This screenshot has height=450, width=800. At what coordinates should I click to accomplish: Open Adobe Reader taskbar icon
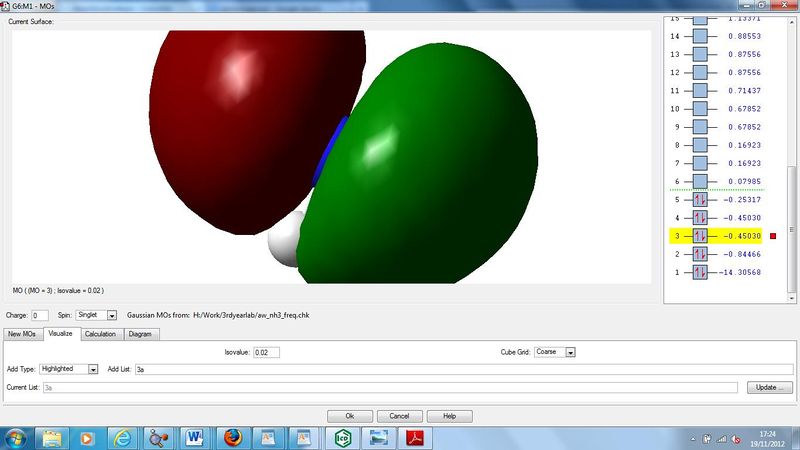pos(415,438)
